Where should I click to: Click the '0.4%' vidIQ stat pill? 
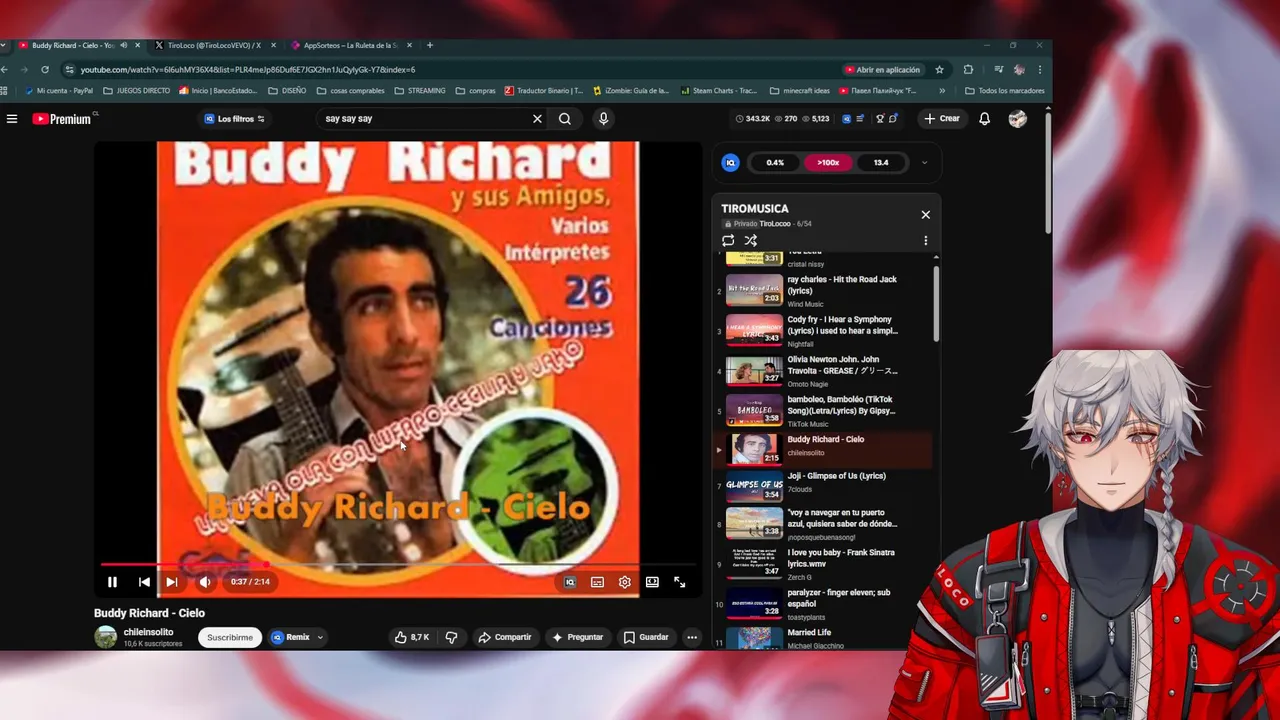coord(775,162)
